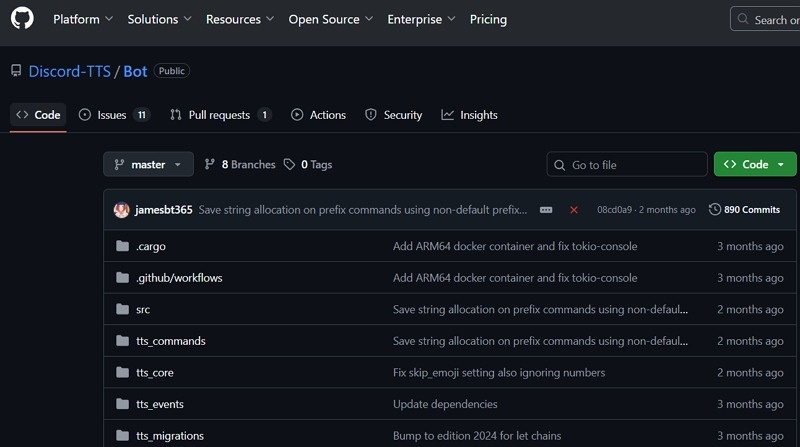Open the green Code dropdown button
Image resolution: width=800 pixels, height=447 pixels.
(x=755, y=164)
